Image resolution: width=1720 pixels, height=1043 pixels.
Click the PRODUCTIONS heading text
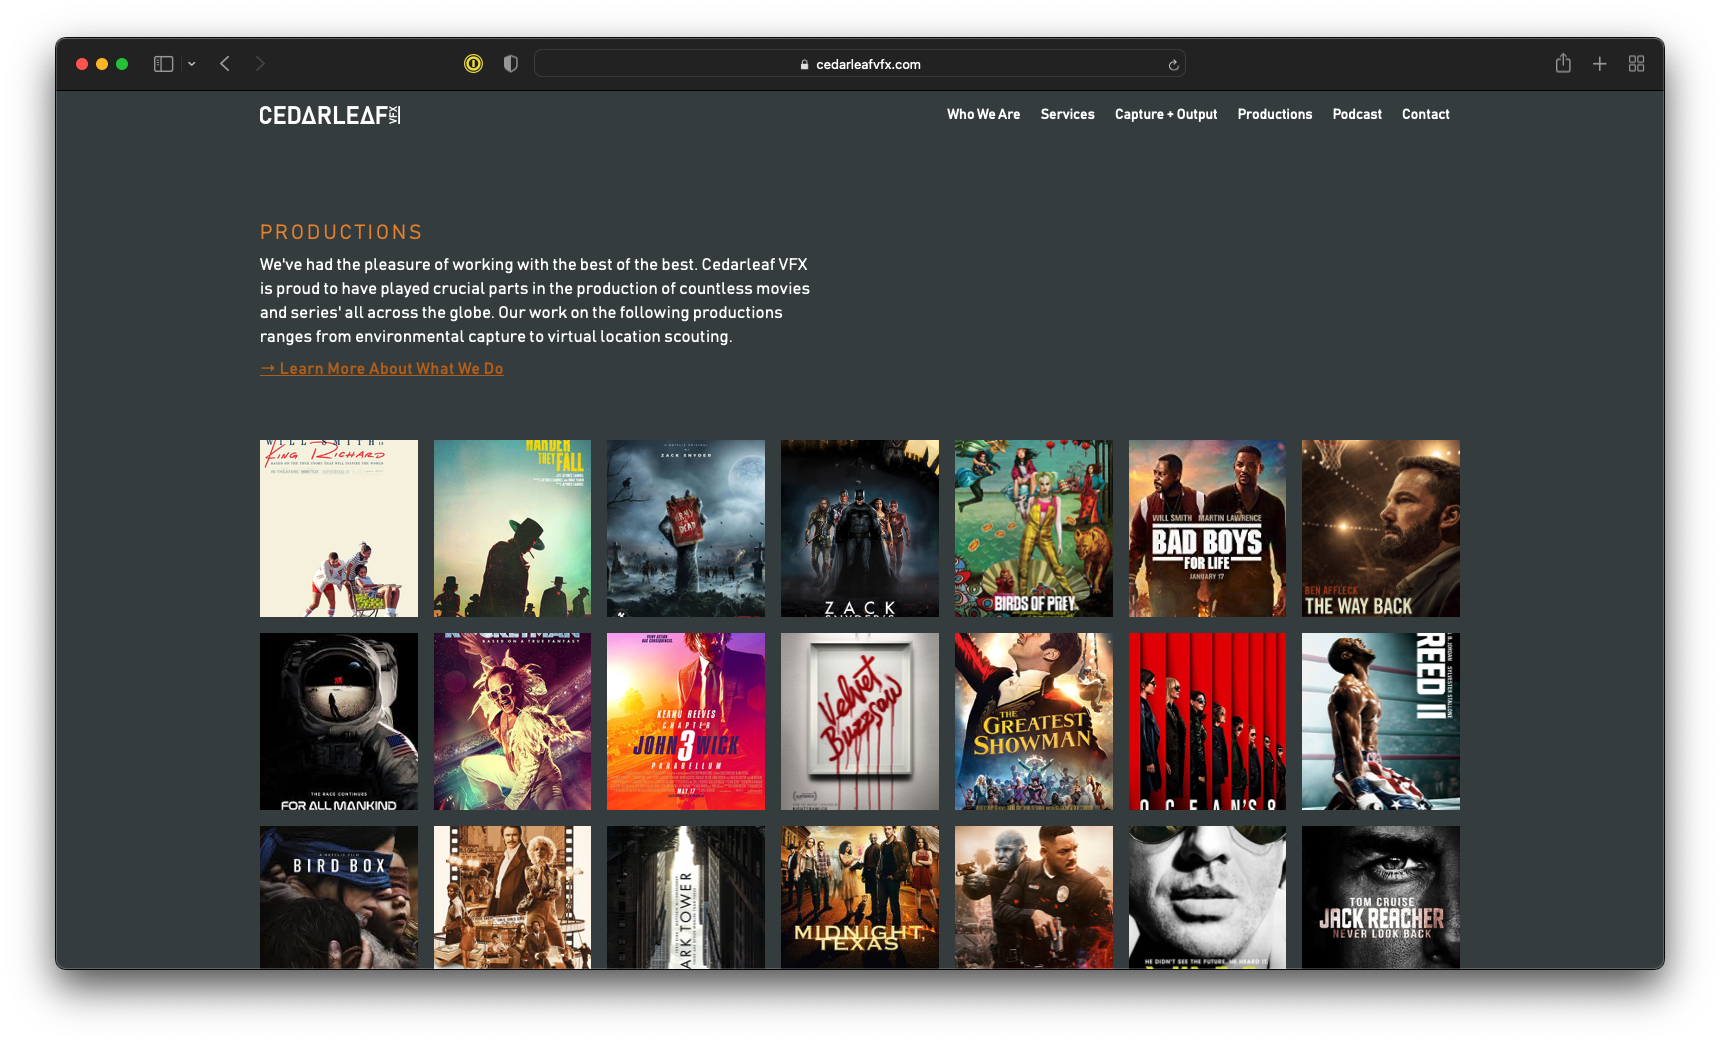pyautogui.click(x=341, y=232)
